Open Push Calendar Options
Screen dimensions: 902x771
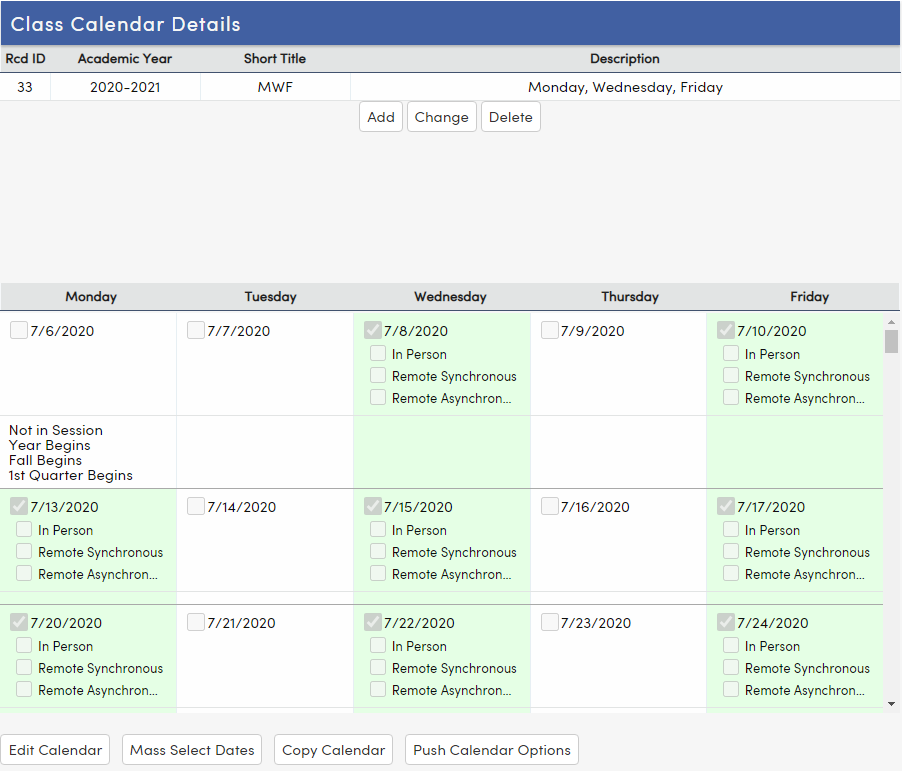[492, 750]
